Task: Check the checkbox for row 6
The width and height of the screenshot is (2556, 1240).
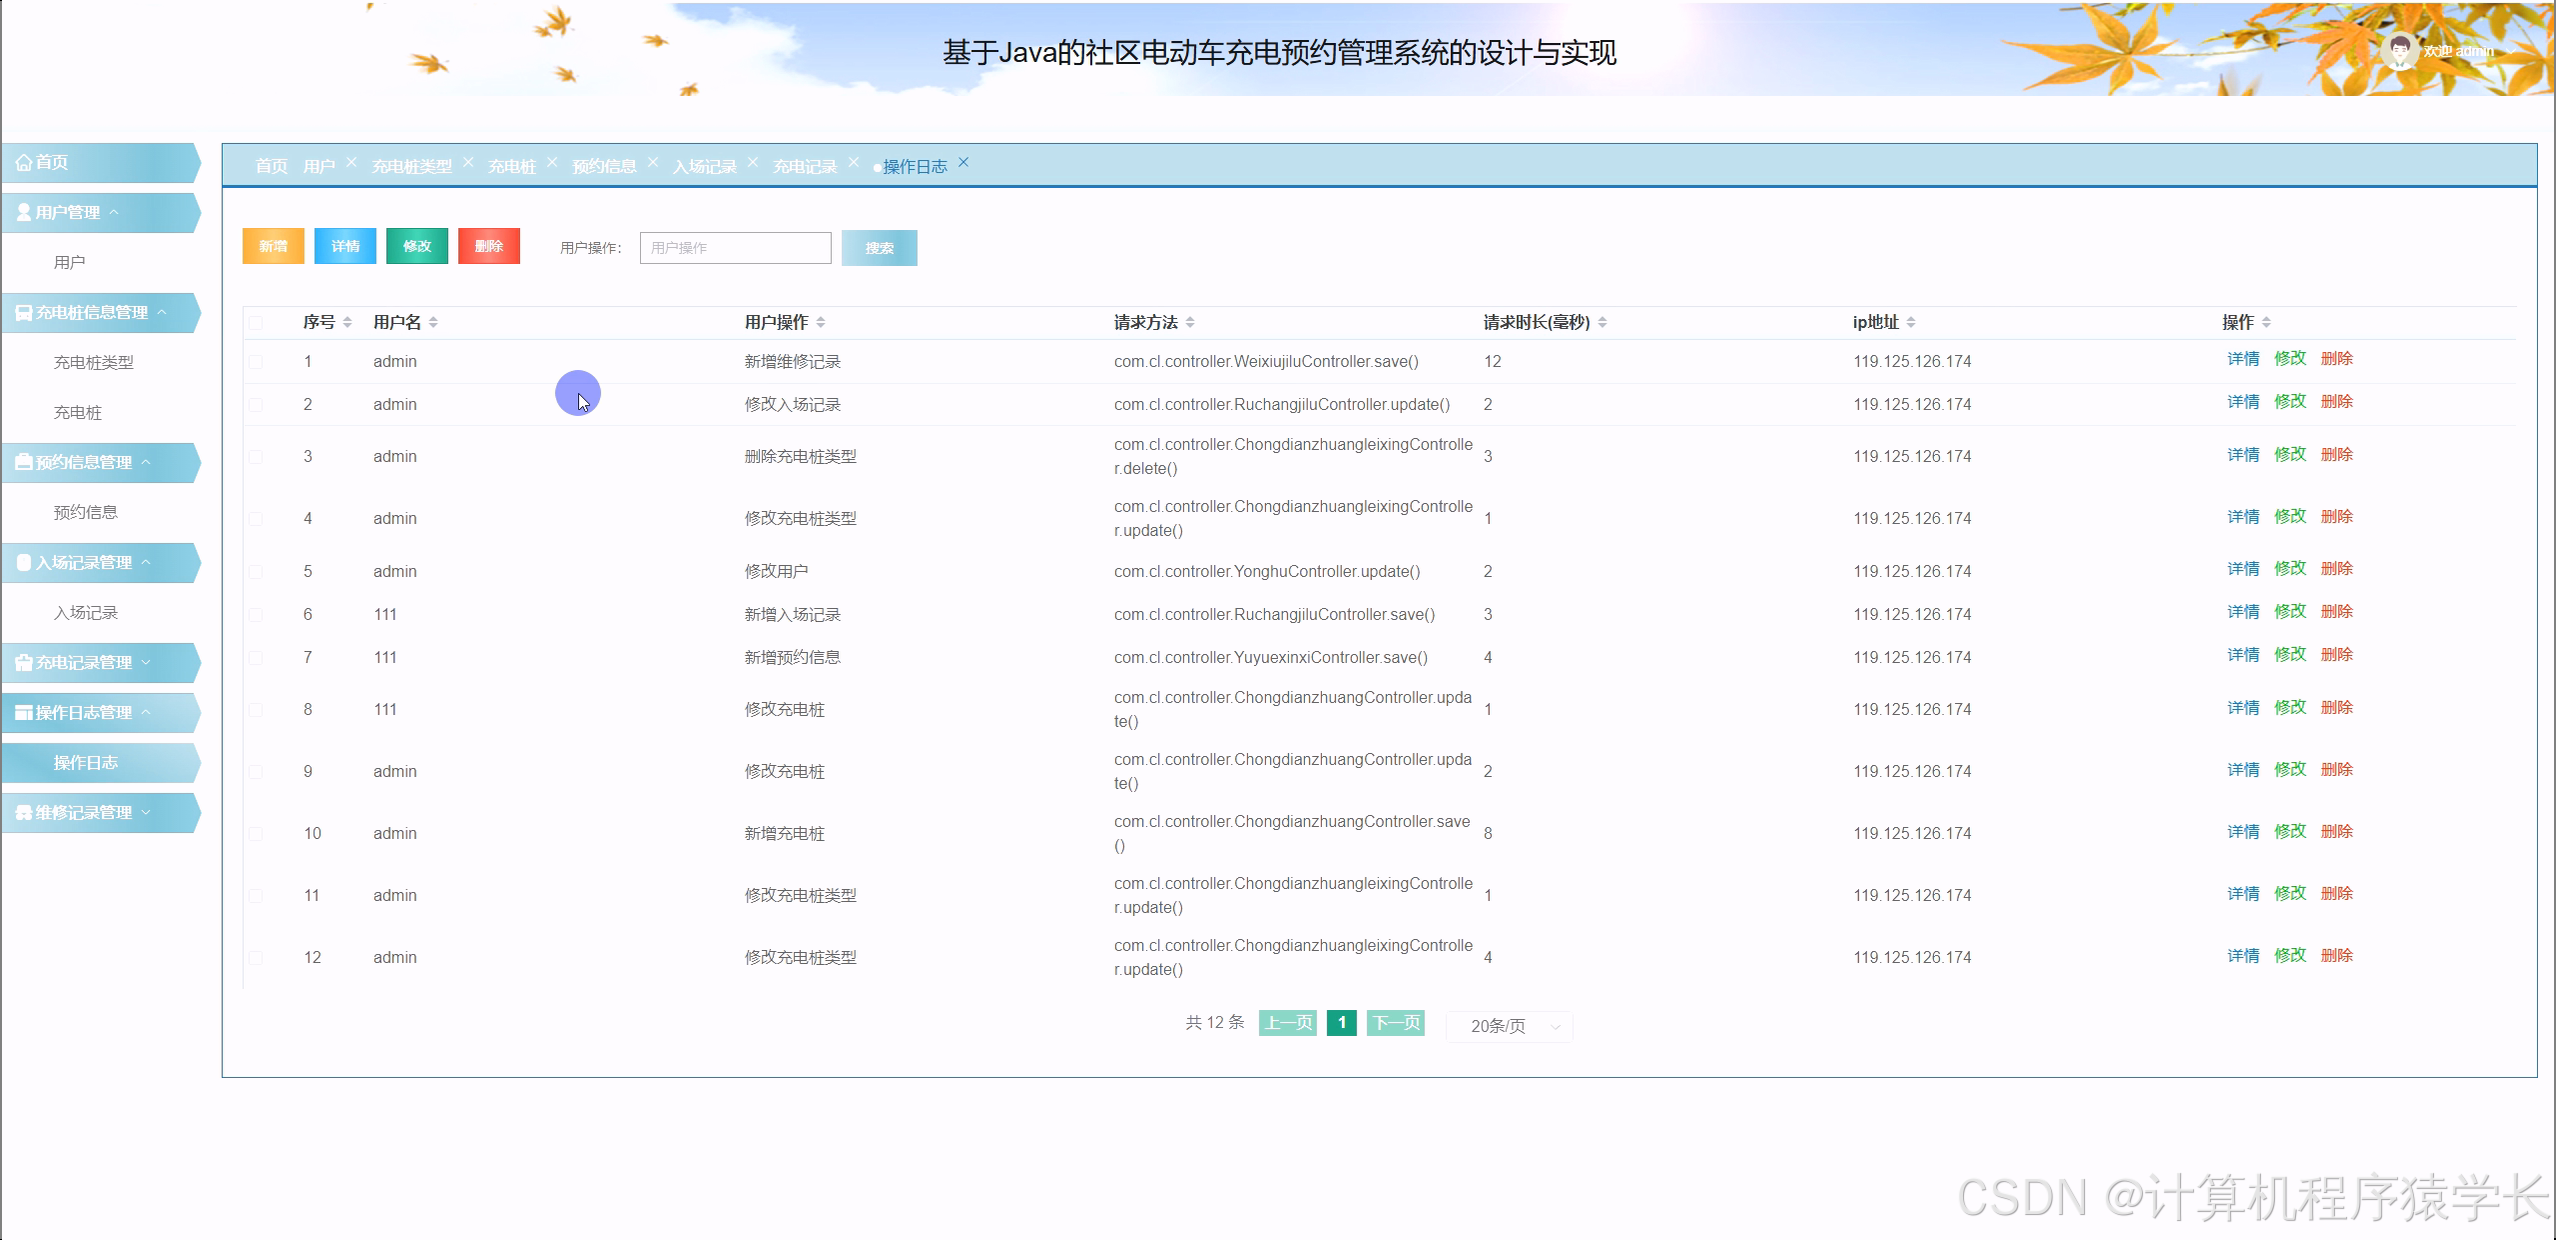Action: coord(256,615)
